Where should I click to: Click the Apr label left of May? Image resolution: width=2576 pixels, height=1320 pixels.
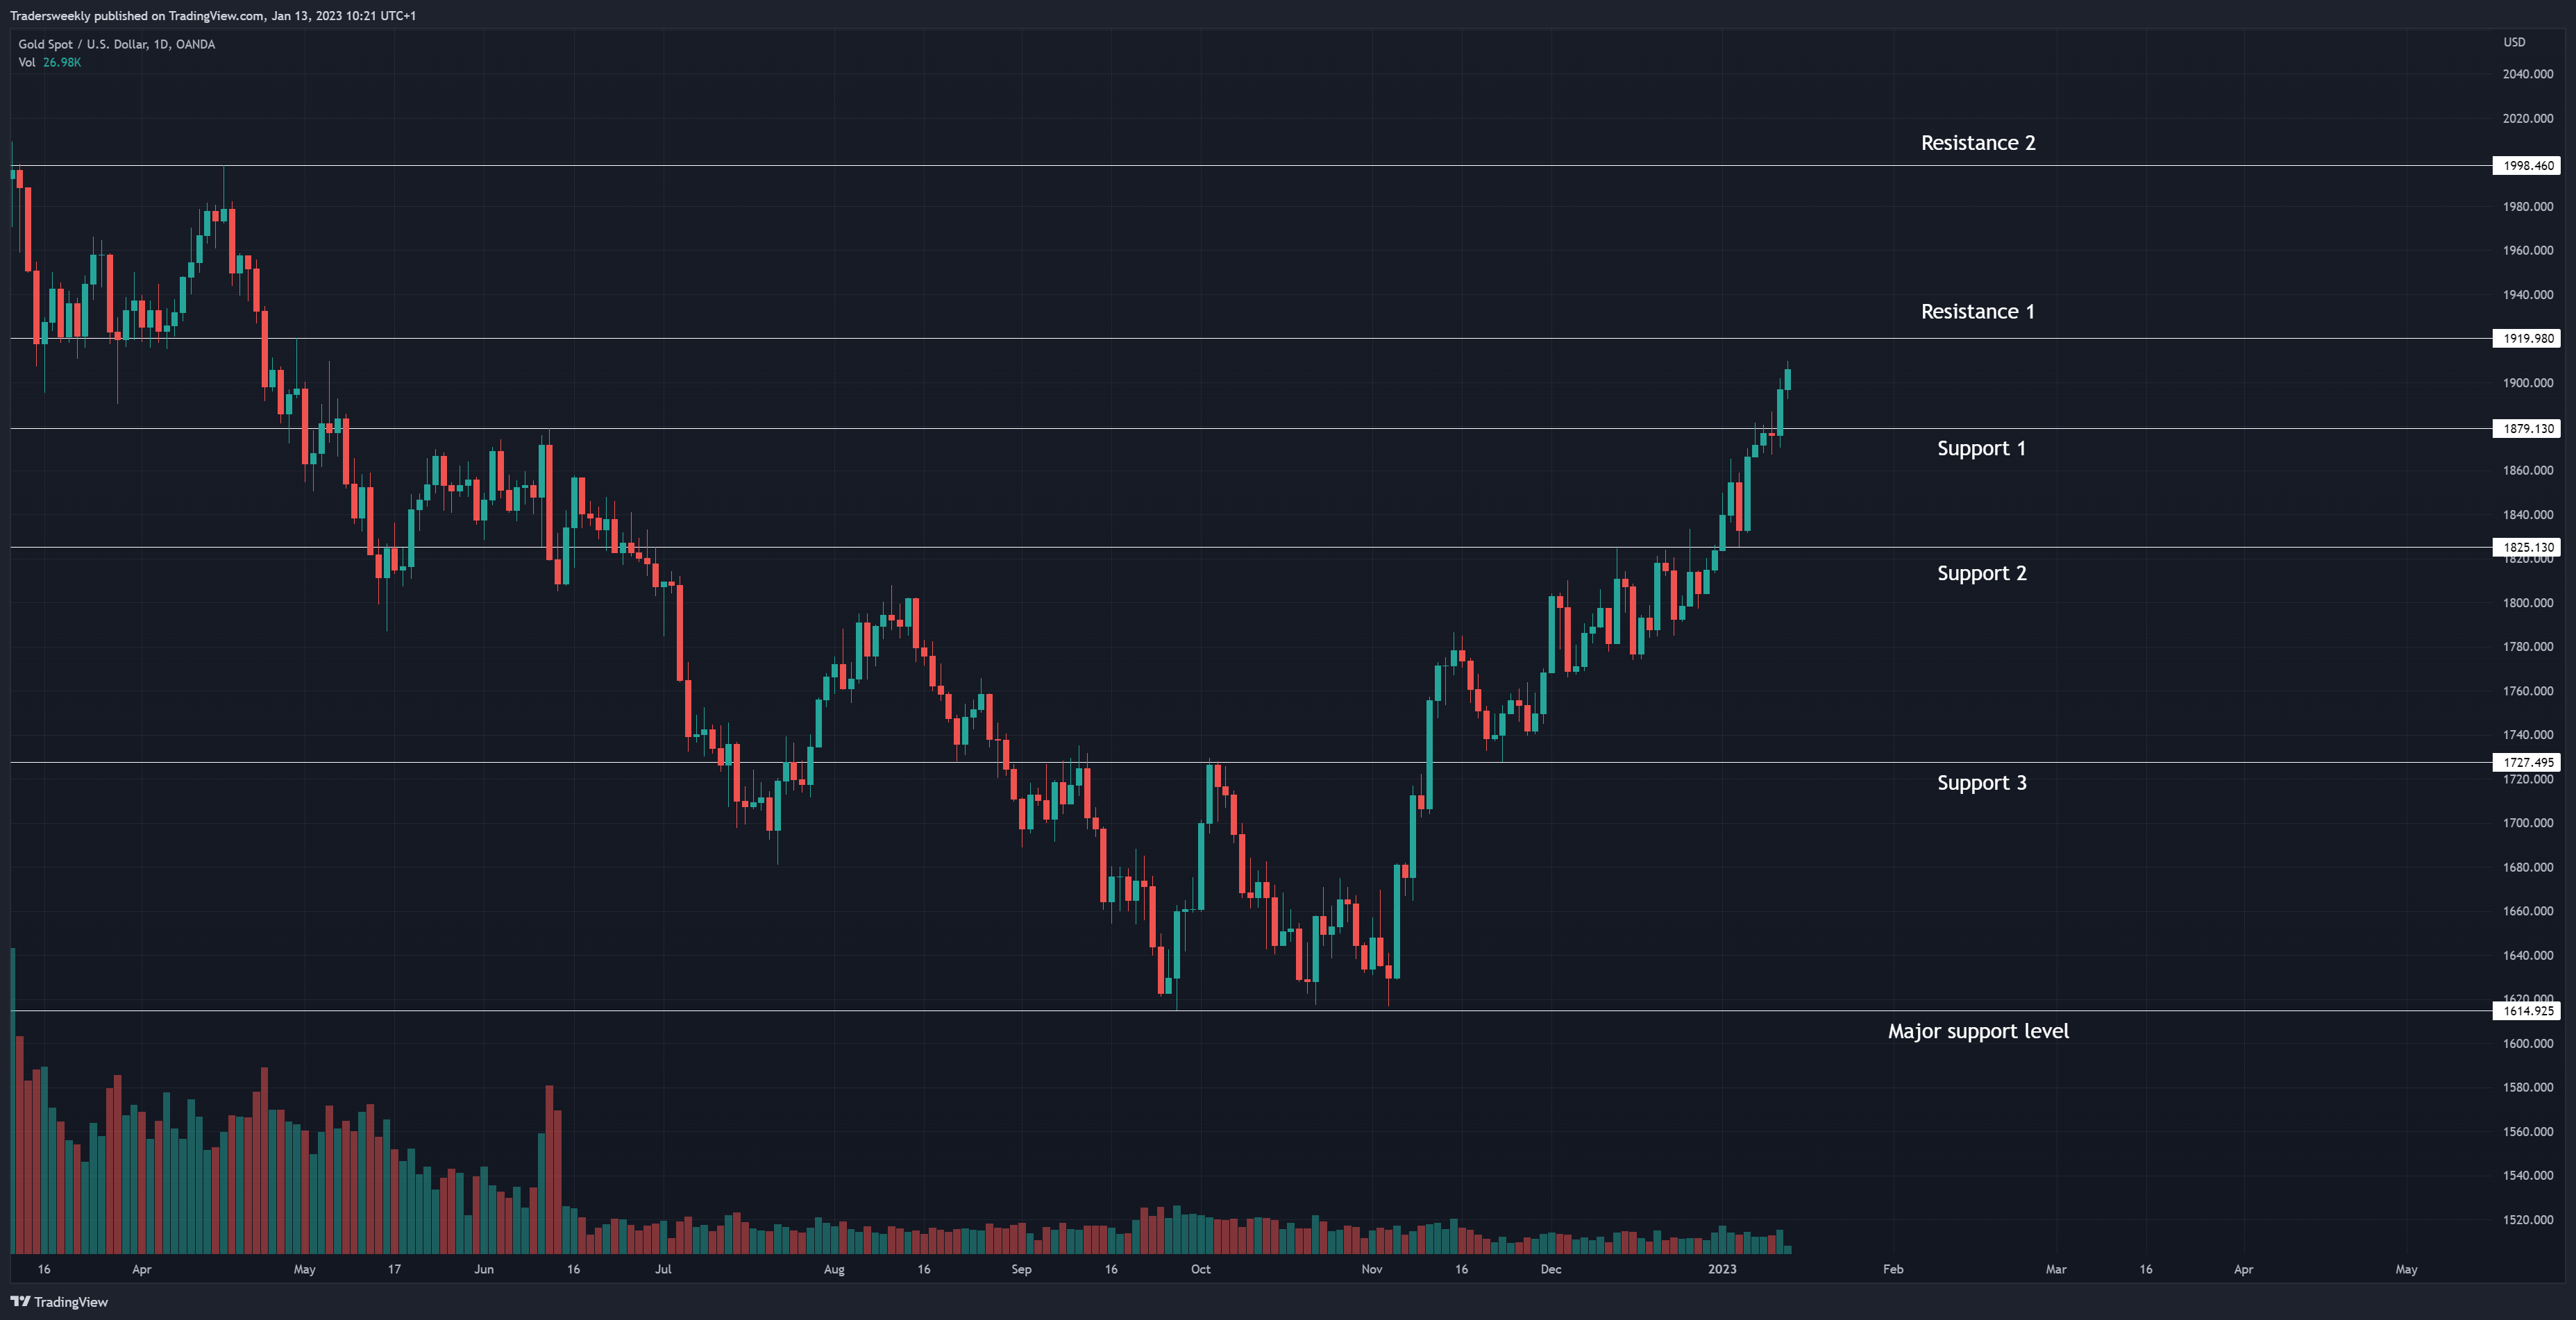coord(141,1270)
